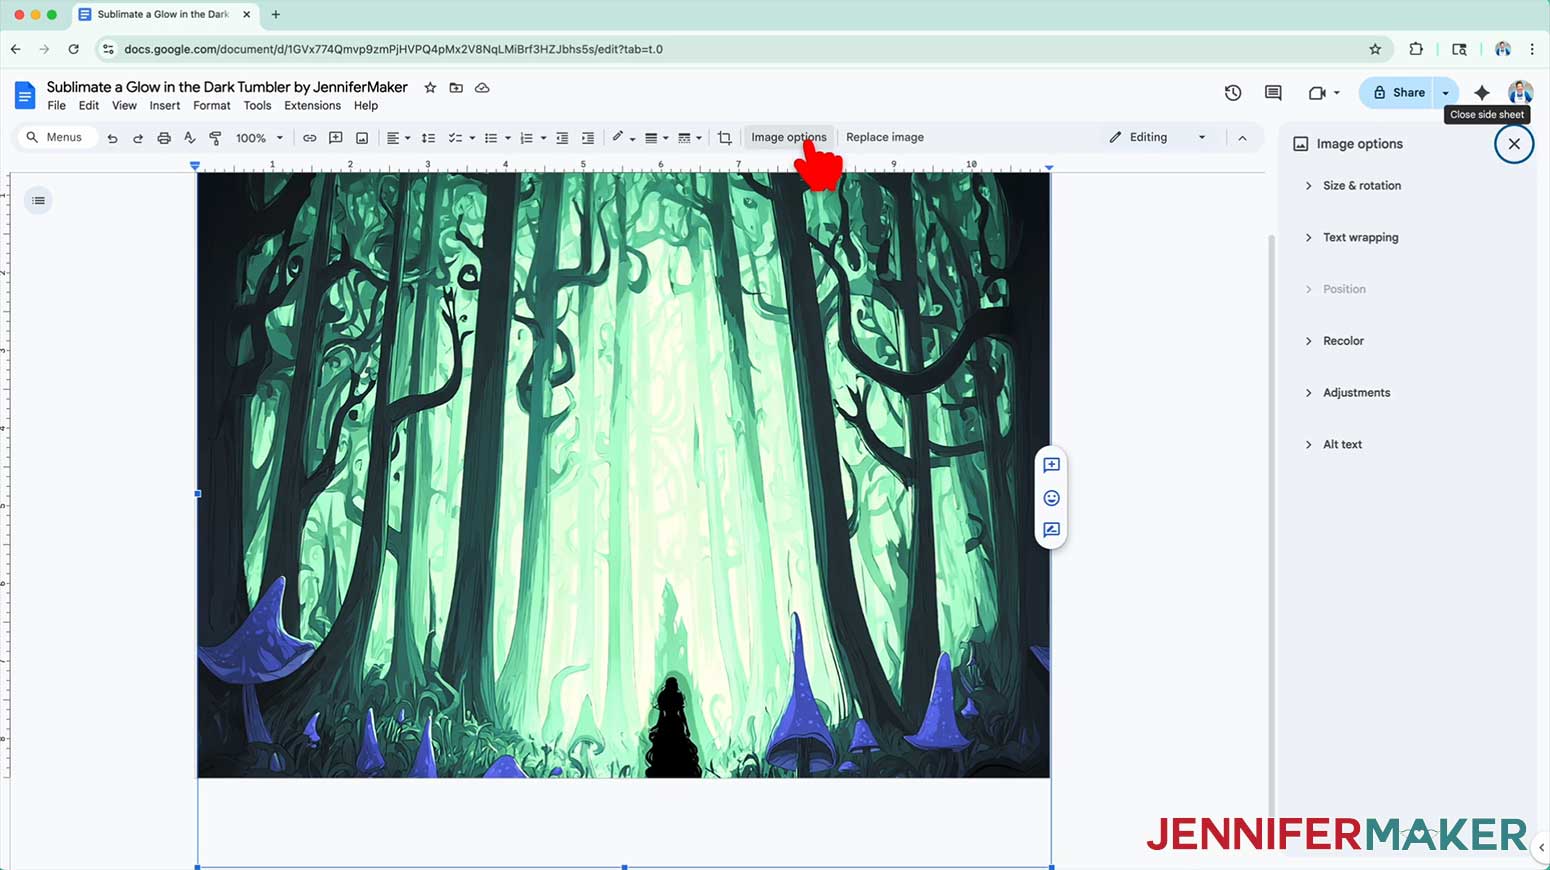Run spelling and grammar check
This screenshot has width=1550, height=870.
[x=190, y=138]
